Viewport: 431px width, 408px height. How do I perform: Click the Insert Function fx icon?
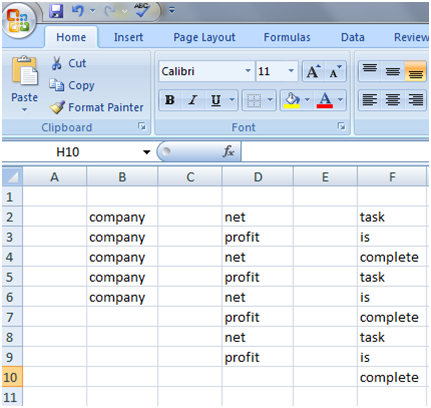[x=228, y=152]
